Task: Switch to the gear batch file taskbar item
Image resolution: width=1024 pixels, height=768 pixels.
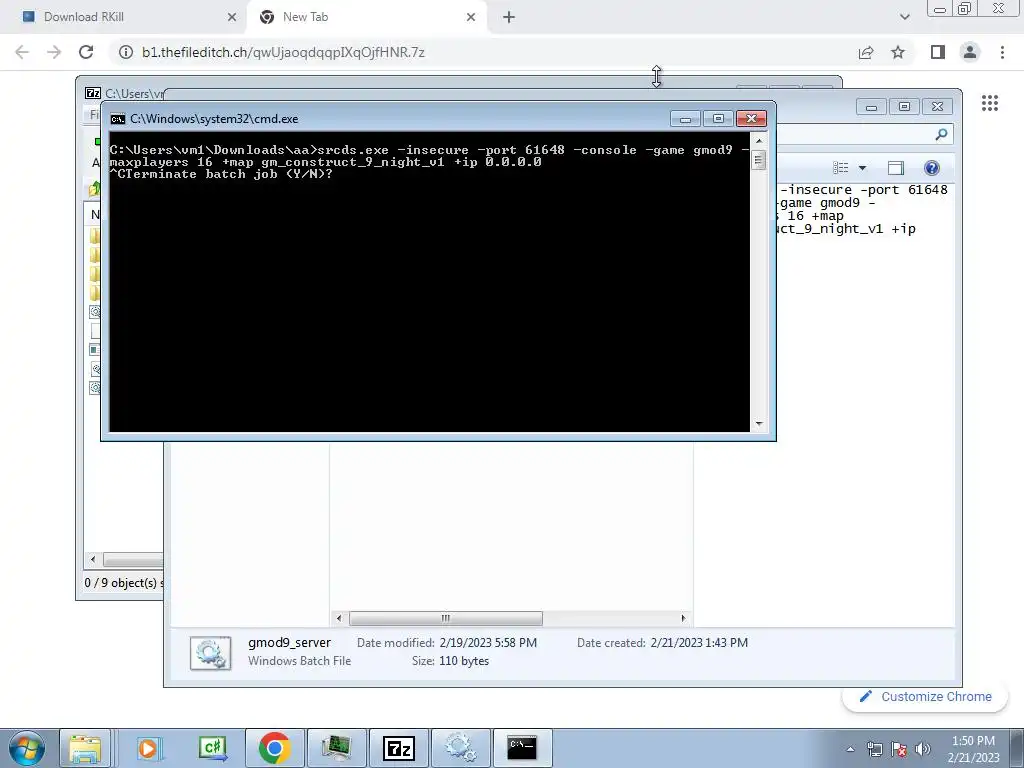Action: coord(460,748)
